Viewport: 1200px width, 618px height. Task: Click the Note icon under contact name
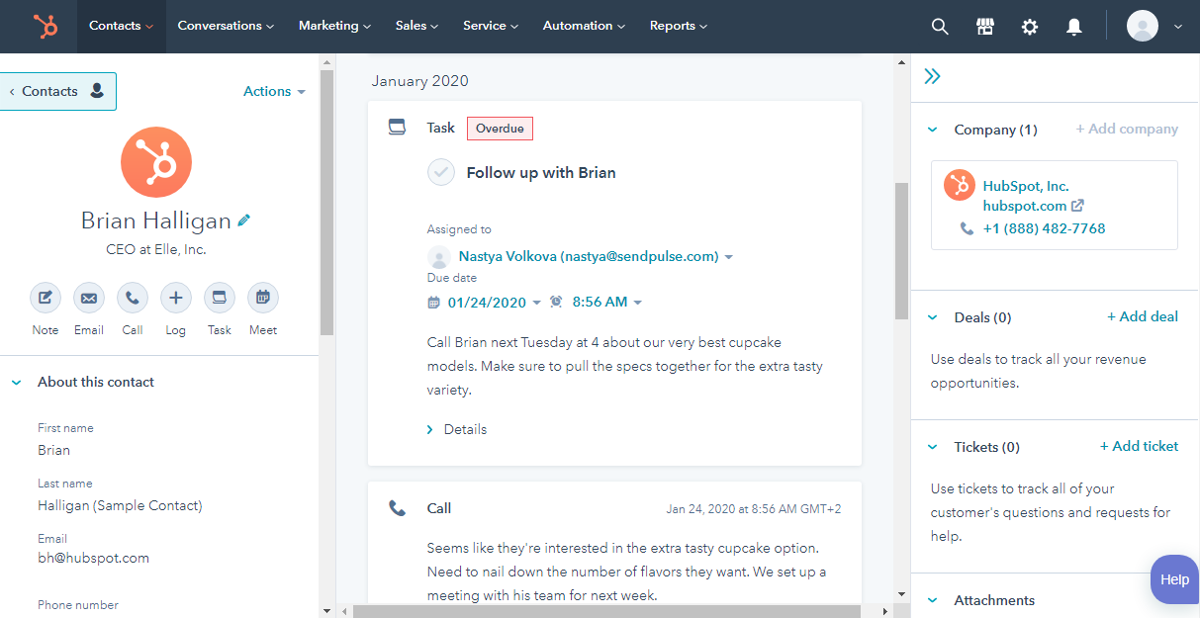45,298
